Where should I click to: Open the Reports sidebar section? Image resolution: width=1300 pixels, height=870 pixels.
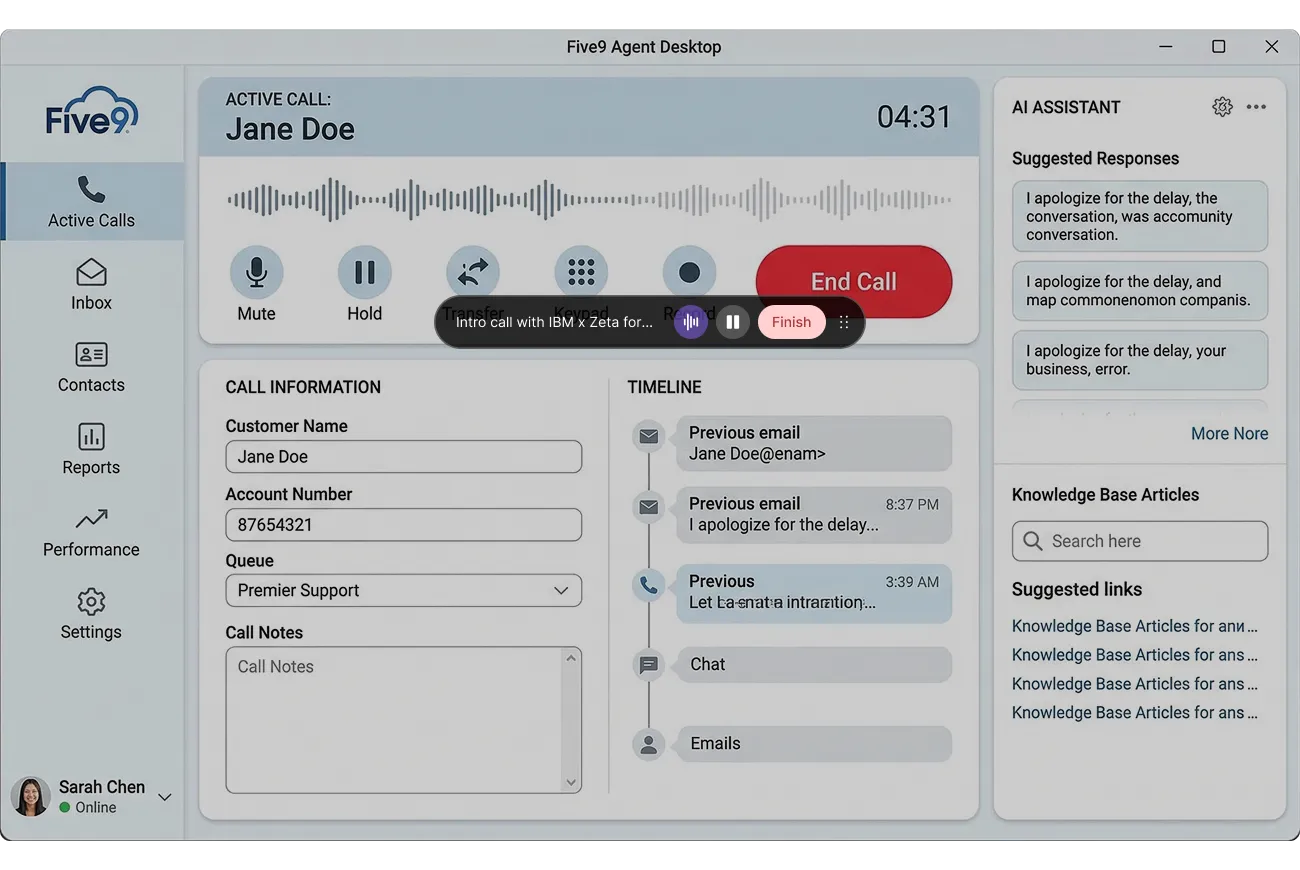click(x=91, y=449)
